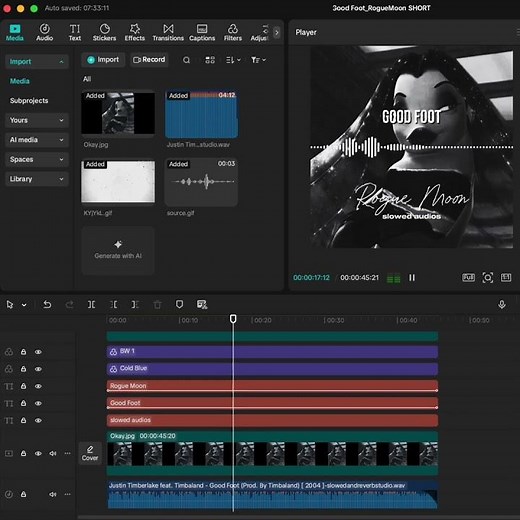Open the sort order dropdown
Image resolution: width=520 pixels, height=520 pixels.
pyautogui.click(x=233, y=60)
